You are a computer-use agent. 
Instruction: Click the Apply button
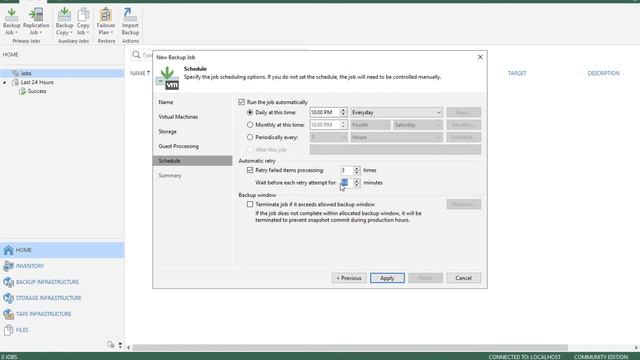(x=387, y=278)
